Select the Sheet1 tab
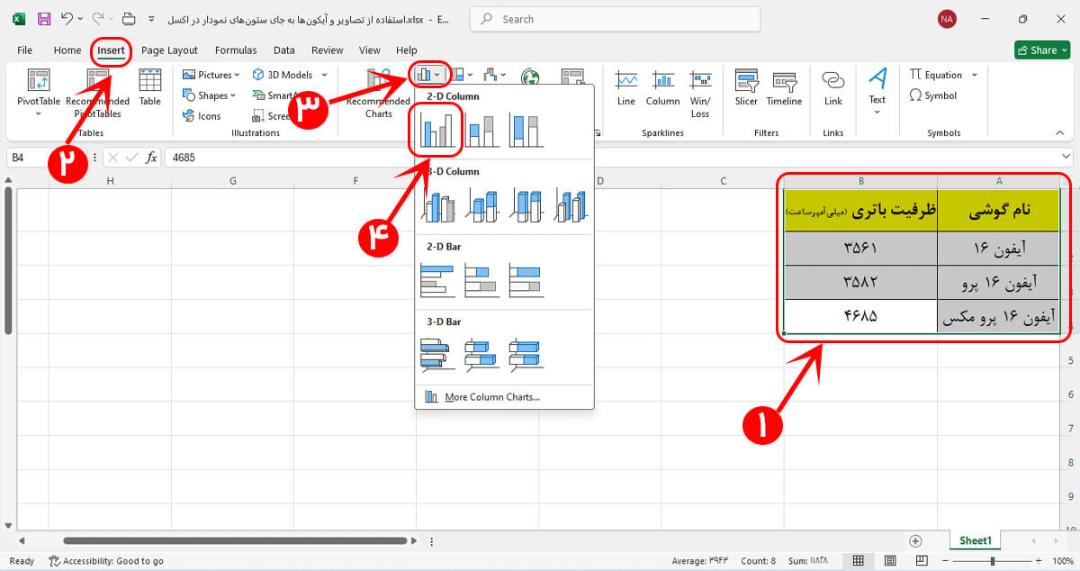This screenshot has width=1080, height=571. point(975,541)
